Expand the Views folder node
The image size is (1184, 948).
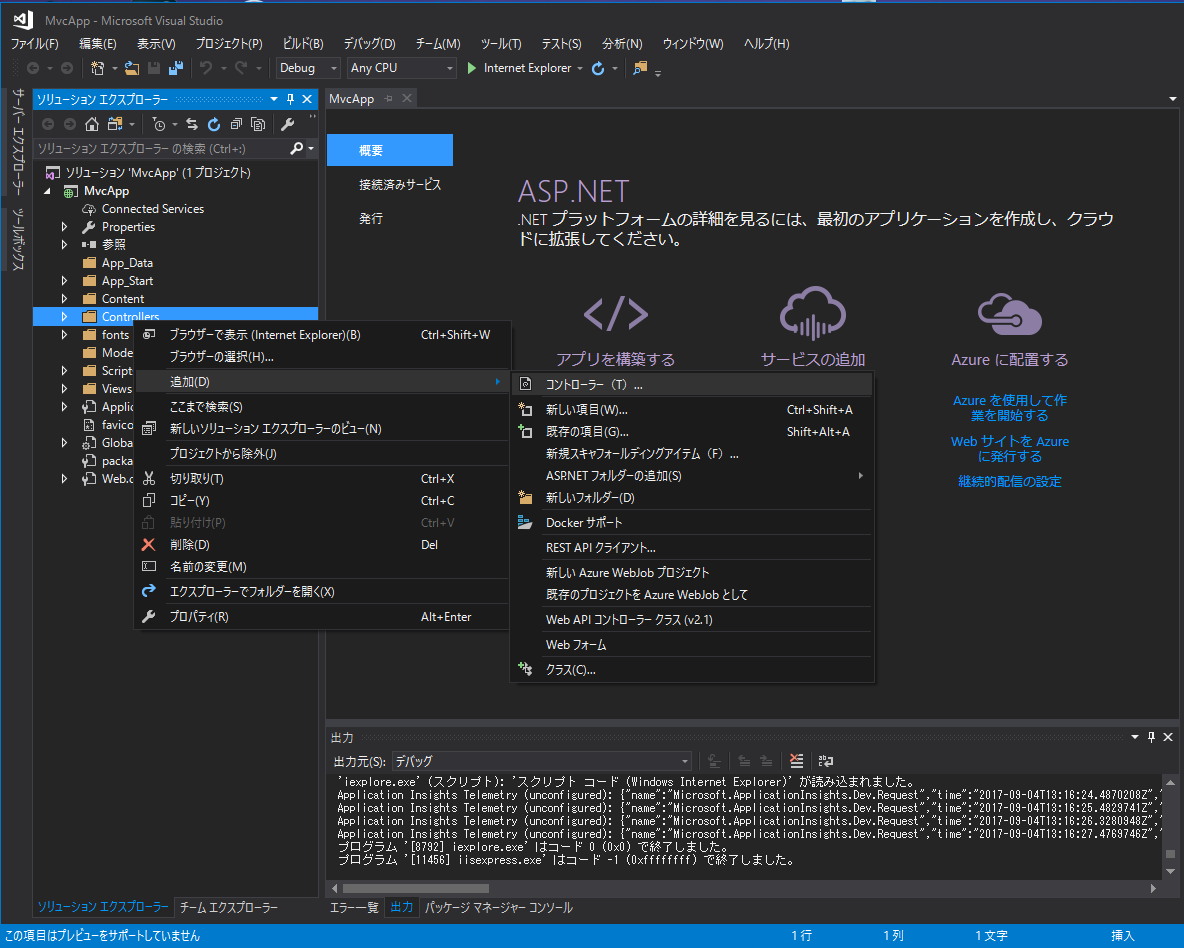click(x=63, y=388)
